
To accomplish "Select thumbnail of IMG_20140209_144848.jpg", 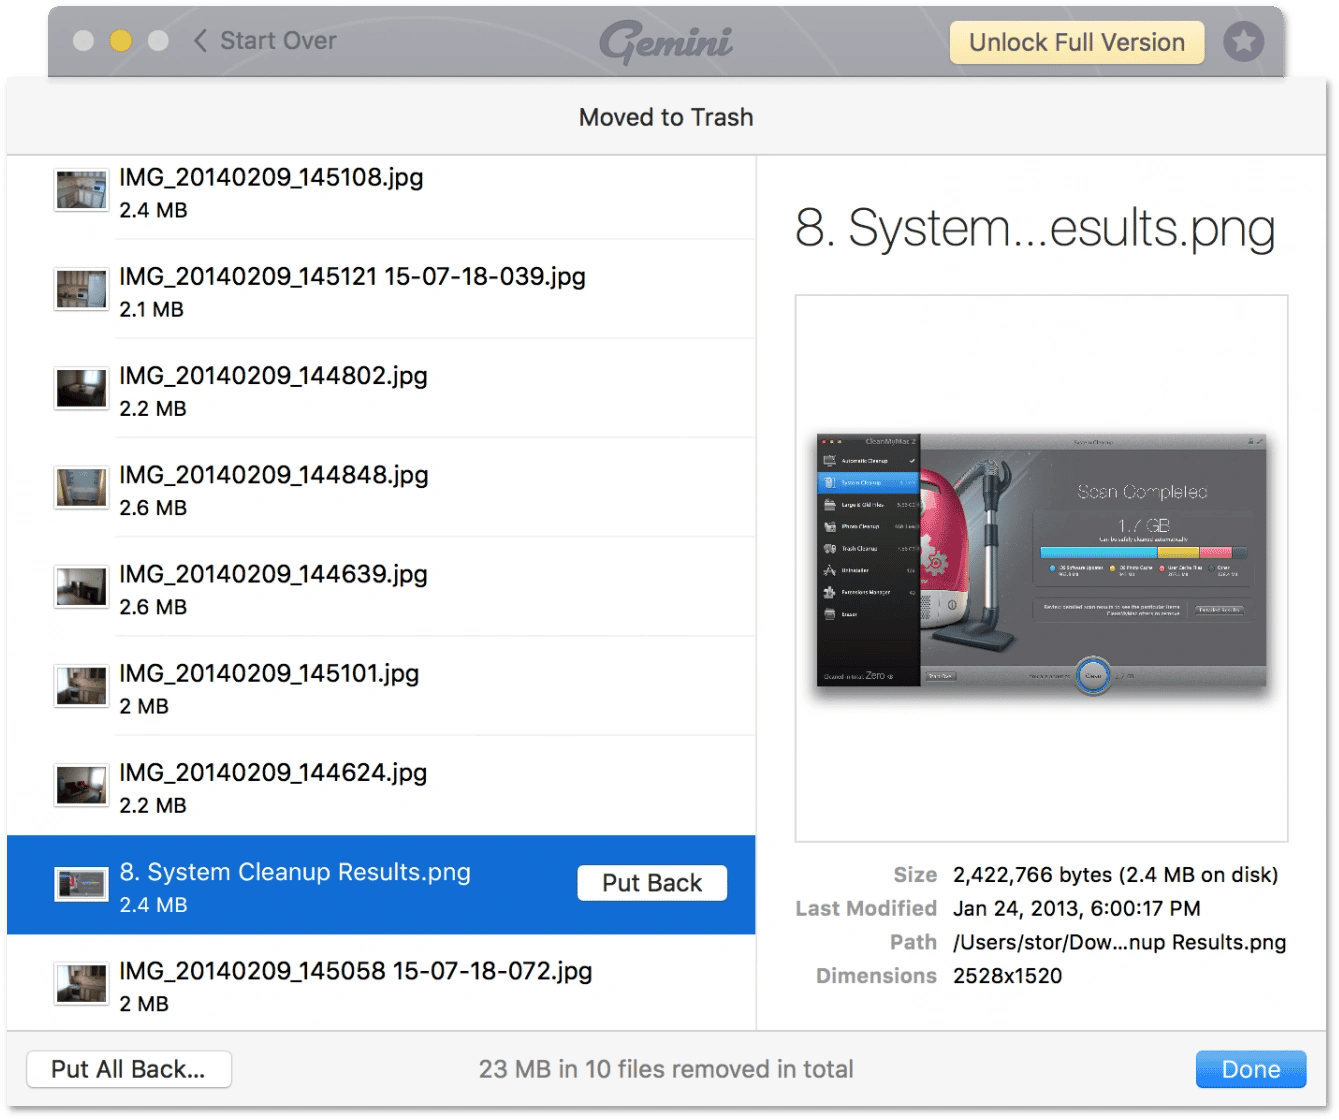I will pos(81,488).
